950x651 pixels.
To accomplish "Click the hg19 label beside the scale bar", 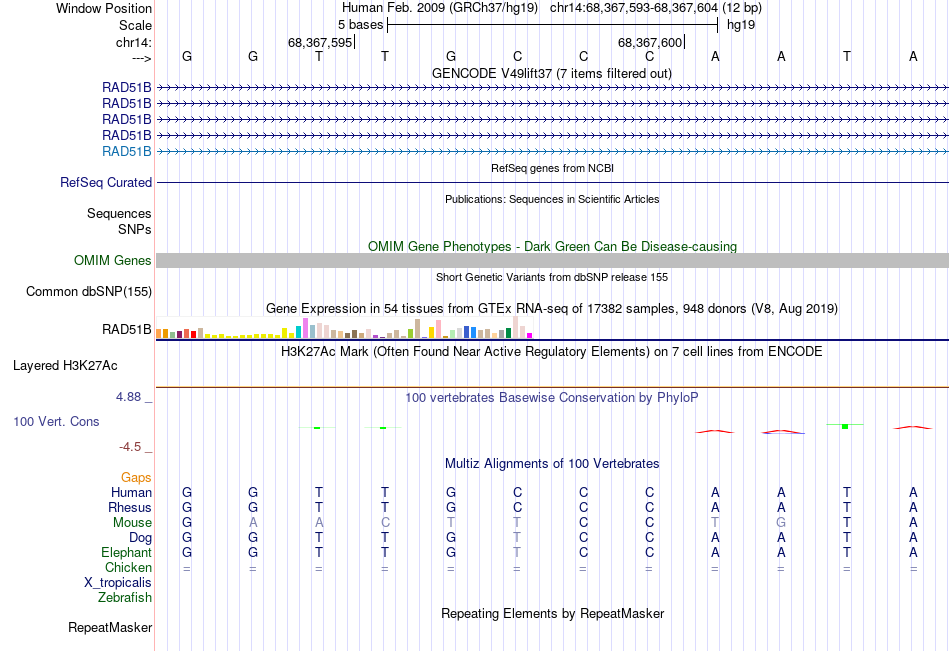I will [x=741, y=25].
